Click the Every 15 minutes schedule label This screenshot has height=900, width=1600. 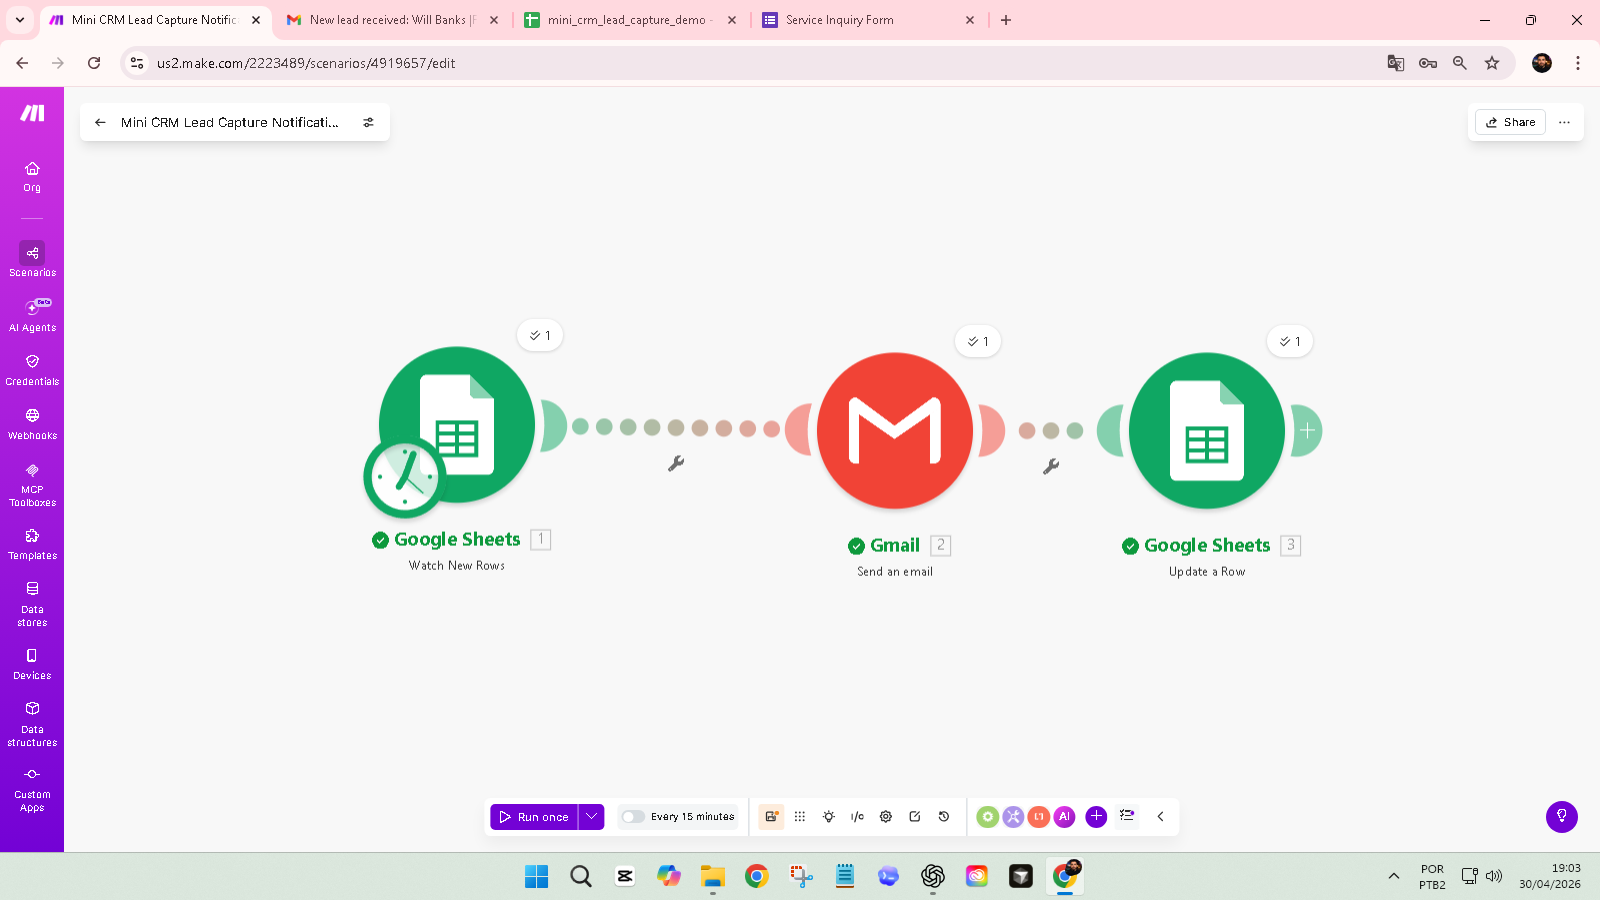pyautogui.click(x=692, y=817)
